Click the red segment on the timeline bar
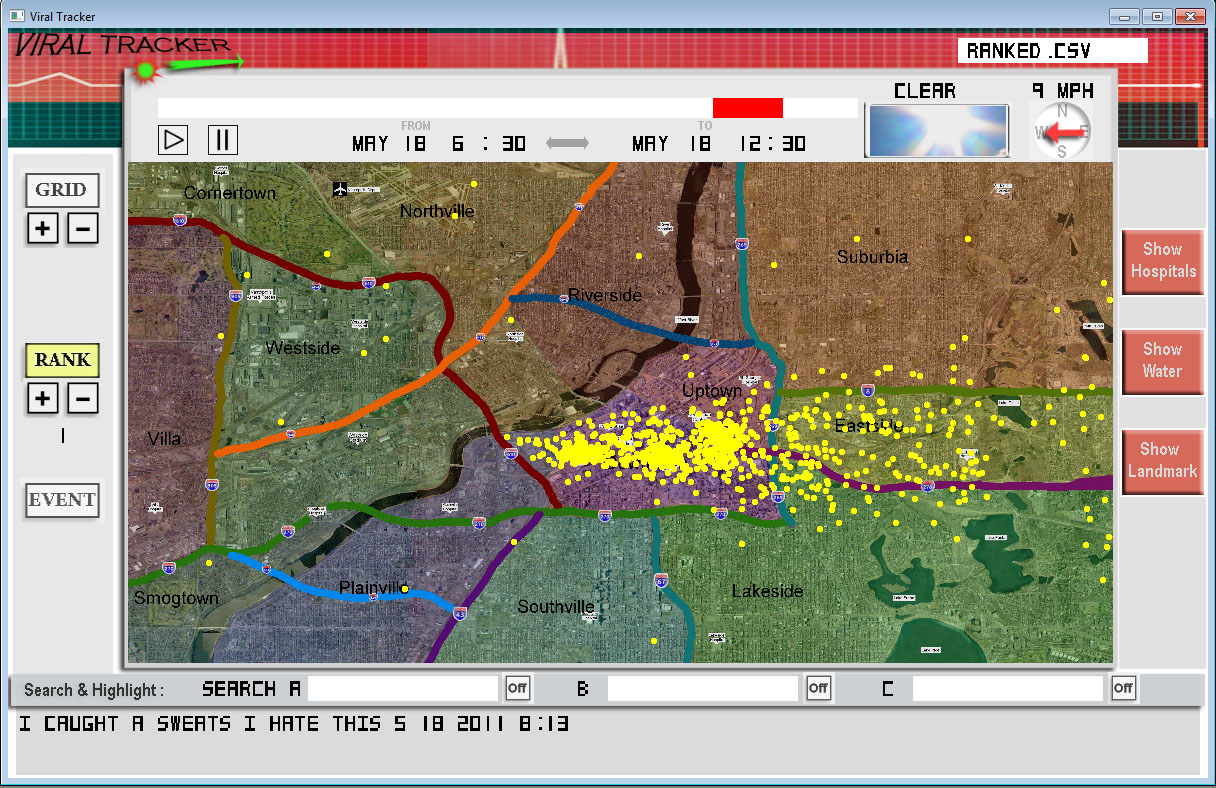This screenshot has width=1216, height=788. (747, 108)
